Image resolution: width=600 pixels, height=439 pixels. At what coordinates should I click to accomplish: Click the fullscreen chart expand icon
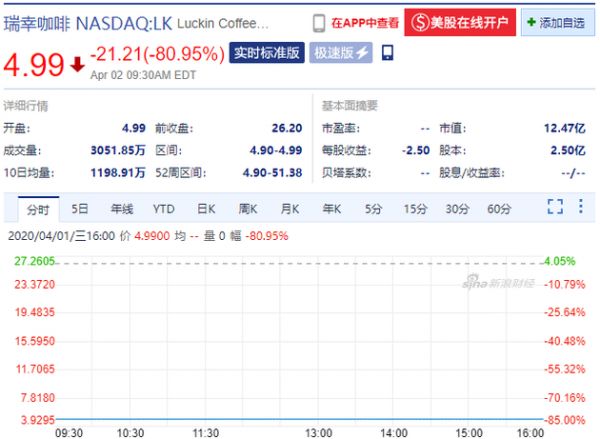[555, 208]
